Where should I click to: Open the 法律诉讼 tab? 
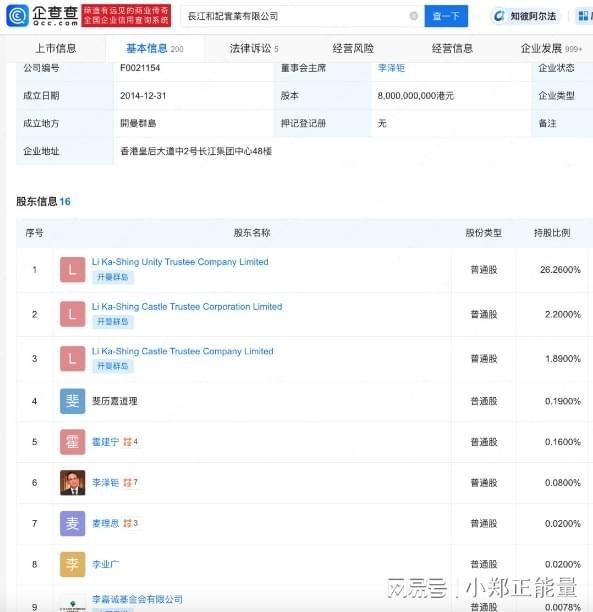254,48
